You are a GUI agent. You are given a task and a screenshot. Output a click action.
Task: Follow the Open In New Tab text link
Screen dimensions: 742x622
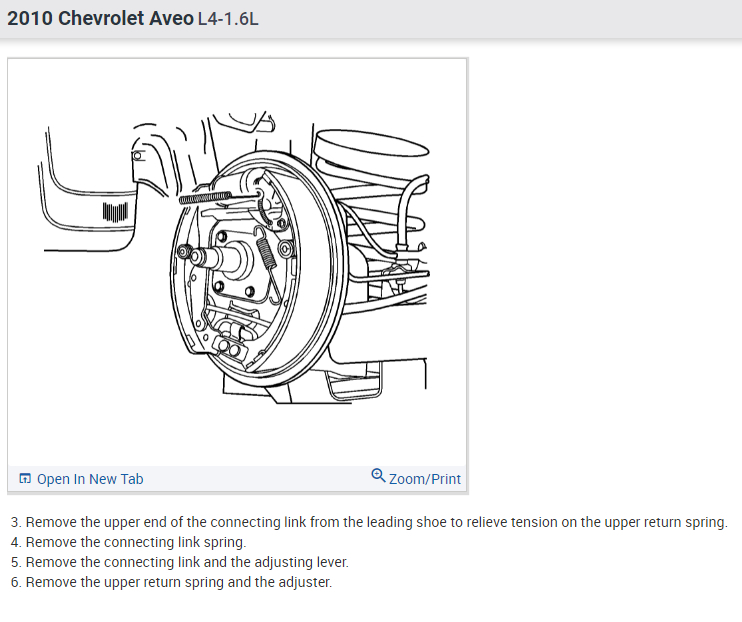tap(90, 479)
